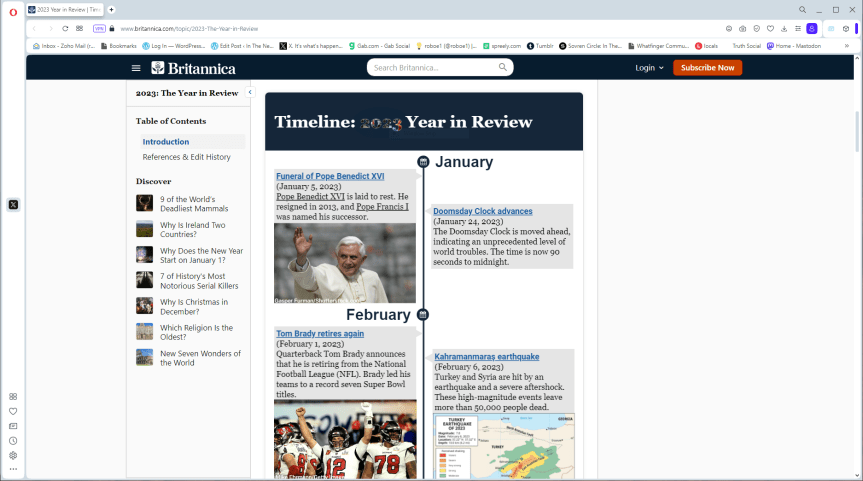Open X It's what's happening bookmark
This screenshot has height=481, width=863.
(x=311, y=46)
